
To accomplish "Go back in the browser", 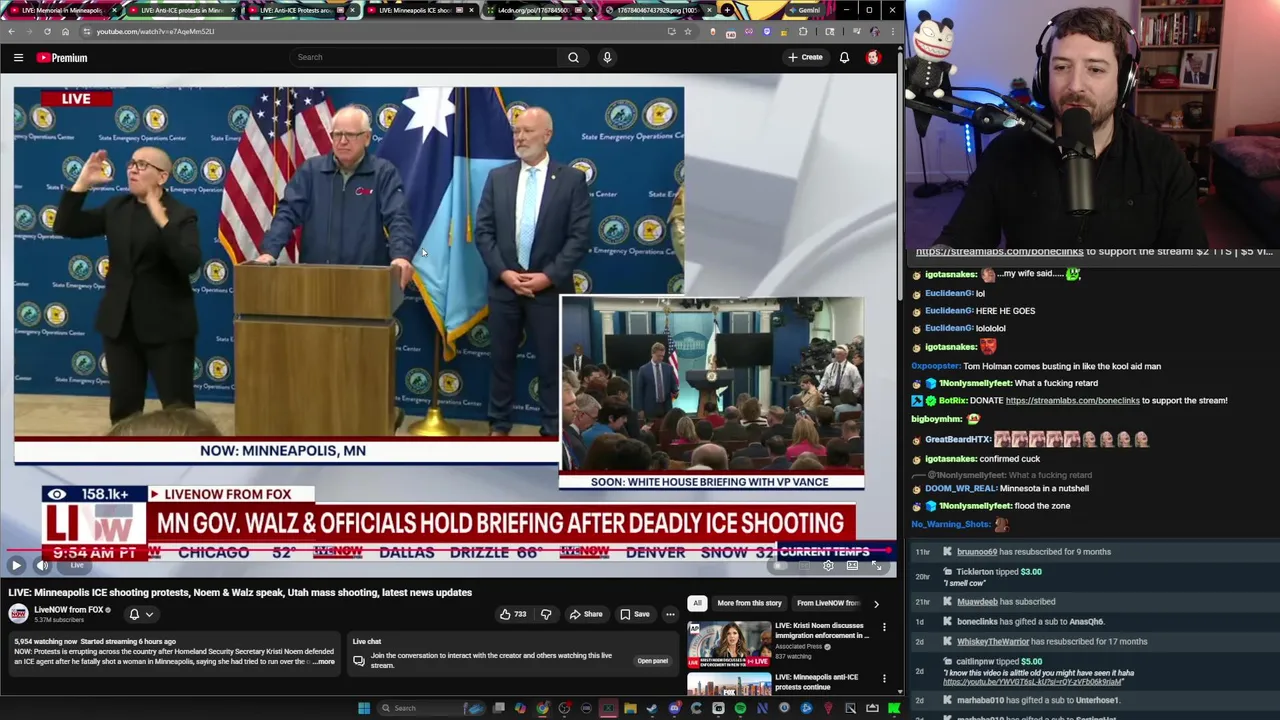I will [11, 31].
